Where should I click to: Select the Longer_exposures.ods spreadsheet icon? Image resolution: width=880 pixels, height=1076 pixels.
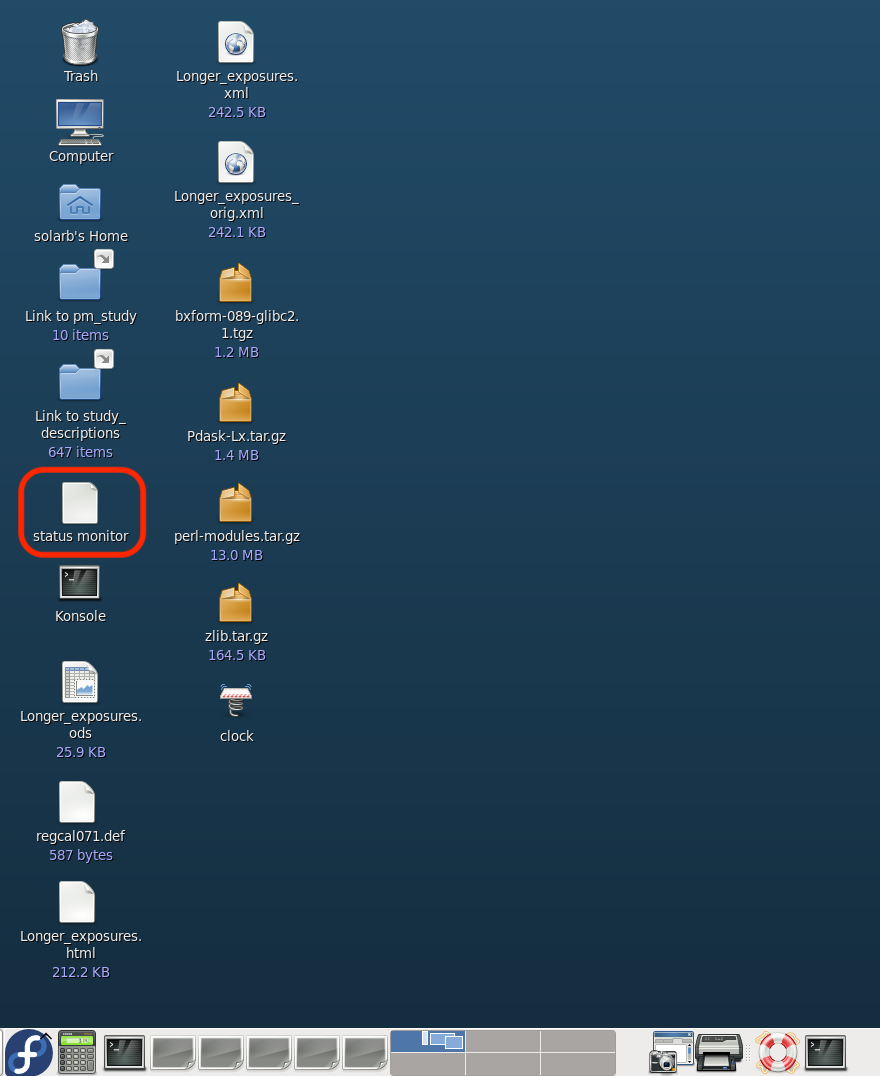pos(80,682)
